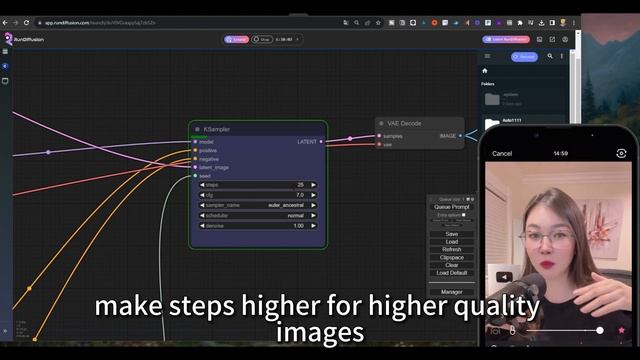Go back in browser history
The height and width of the screenshot is (360, 640).
click(5, 23)
